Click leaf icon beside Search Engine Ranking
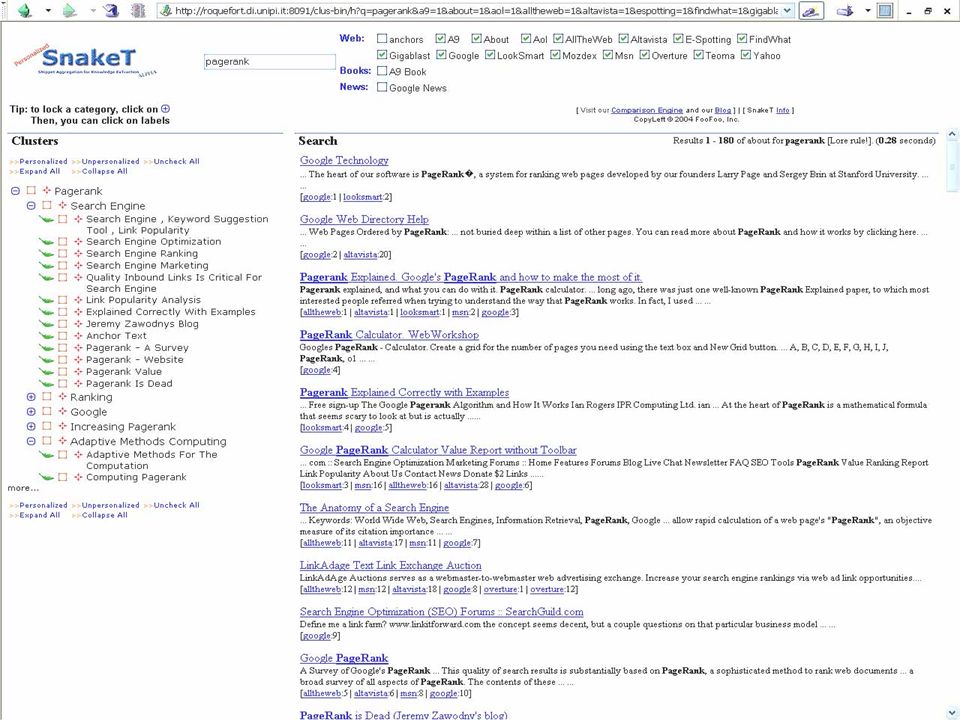Image resolution: width=960 pixels, height=720 pixels. pyautogui.click(x=46, y=253)
